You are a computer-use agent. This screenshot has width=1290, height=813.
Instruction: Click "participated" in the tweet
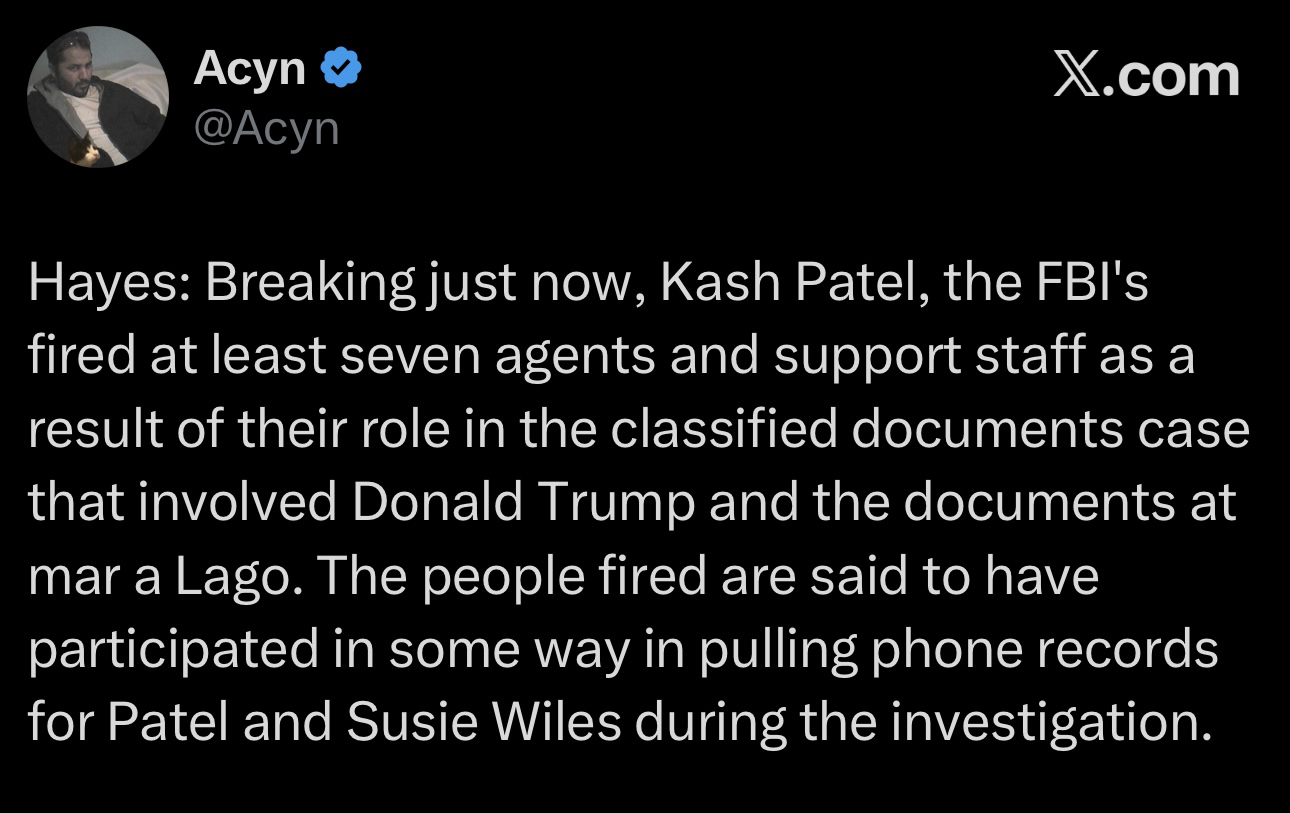pos(170,650)
